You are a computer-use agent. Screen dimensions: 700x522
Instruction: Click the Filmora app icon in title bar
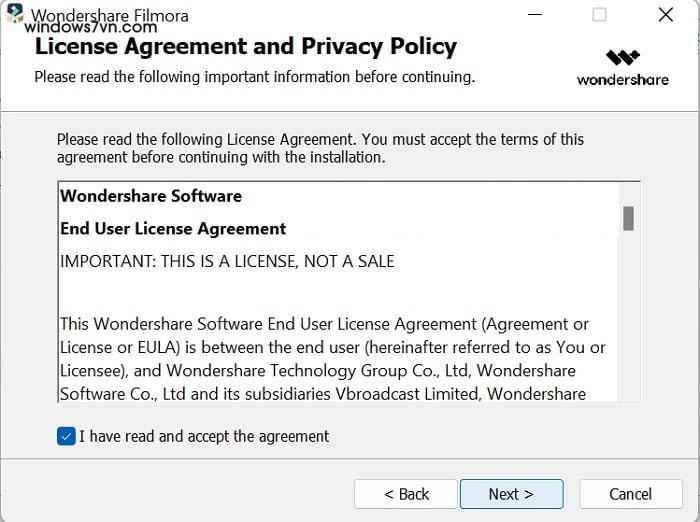point(15,14)
